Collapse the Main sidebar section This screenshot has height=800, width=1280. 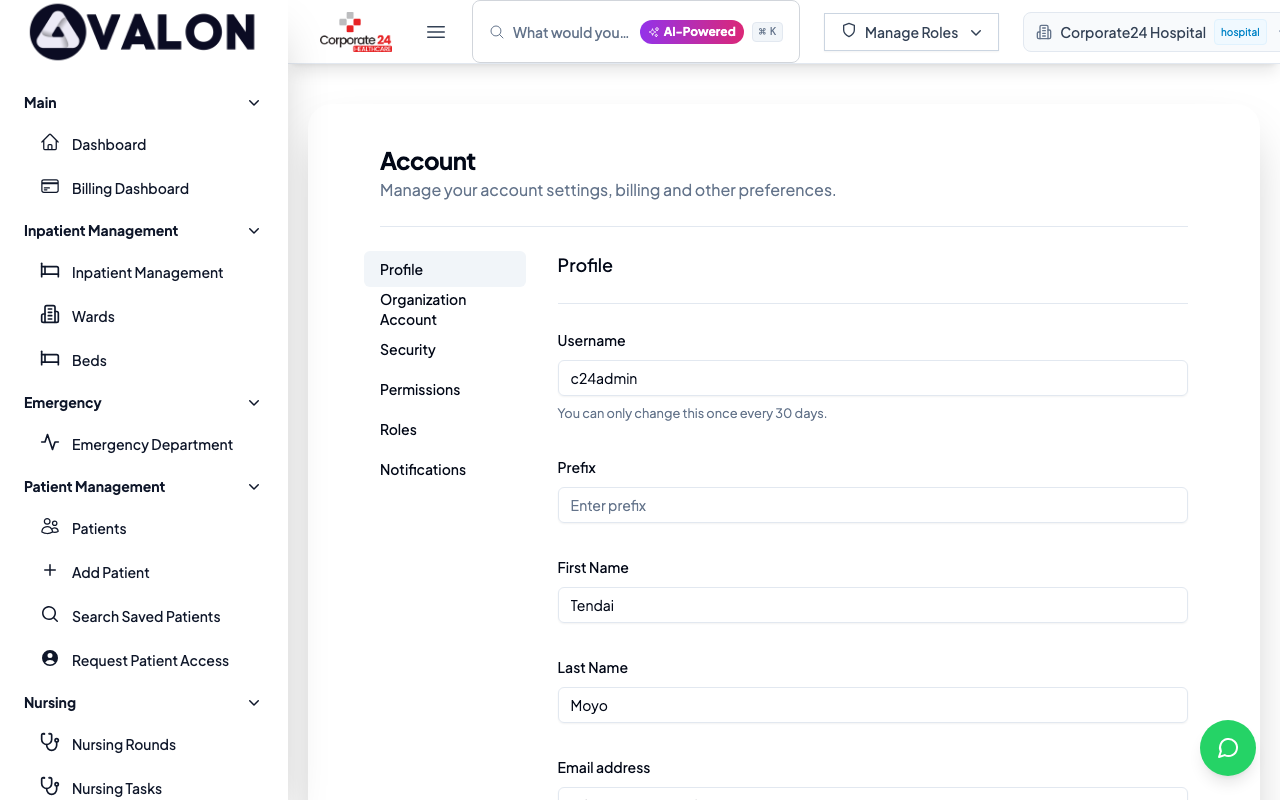click(x=254, y=103)
